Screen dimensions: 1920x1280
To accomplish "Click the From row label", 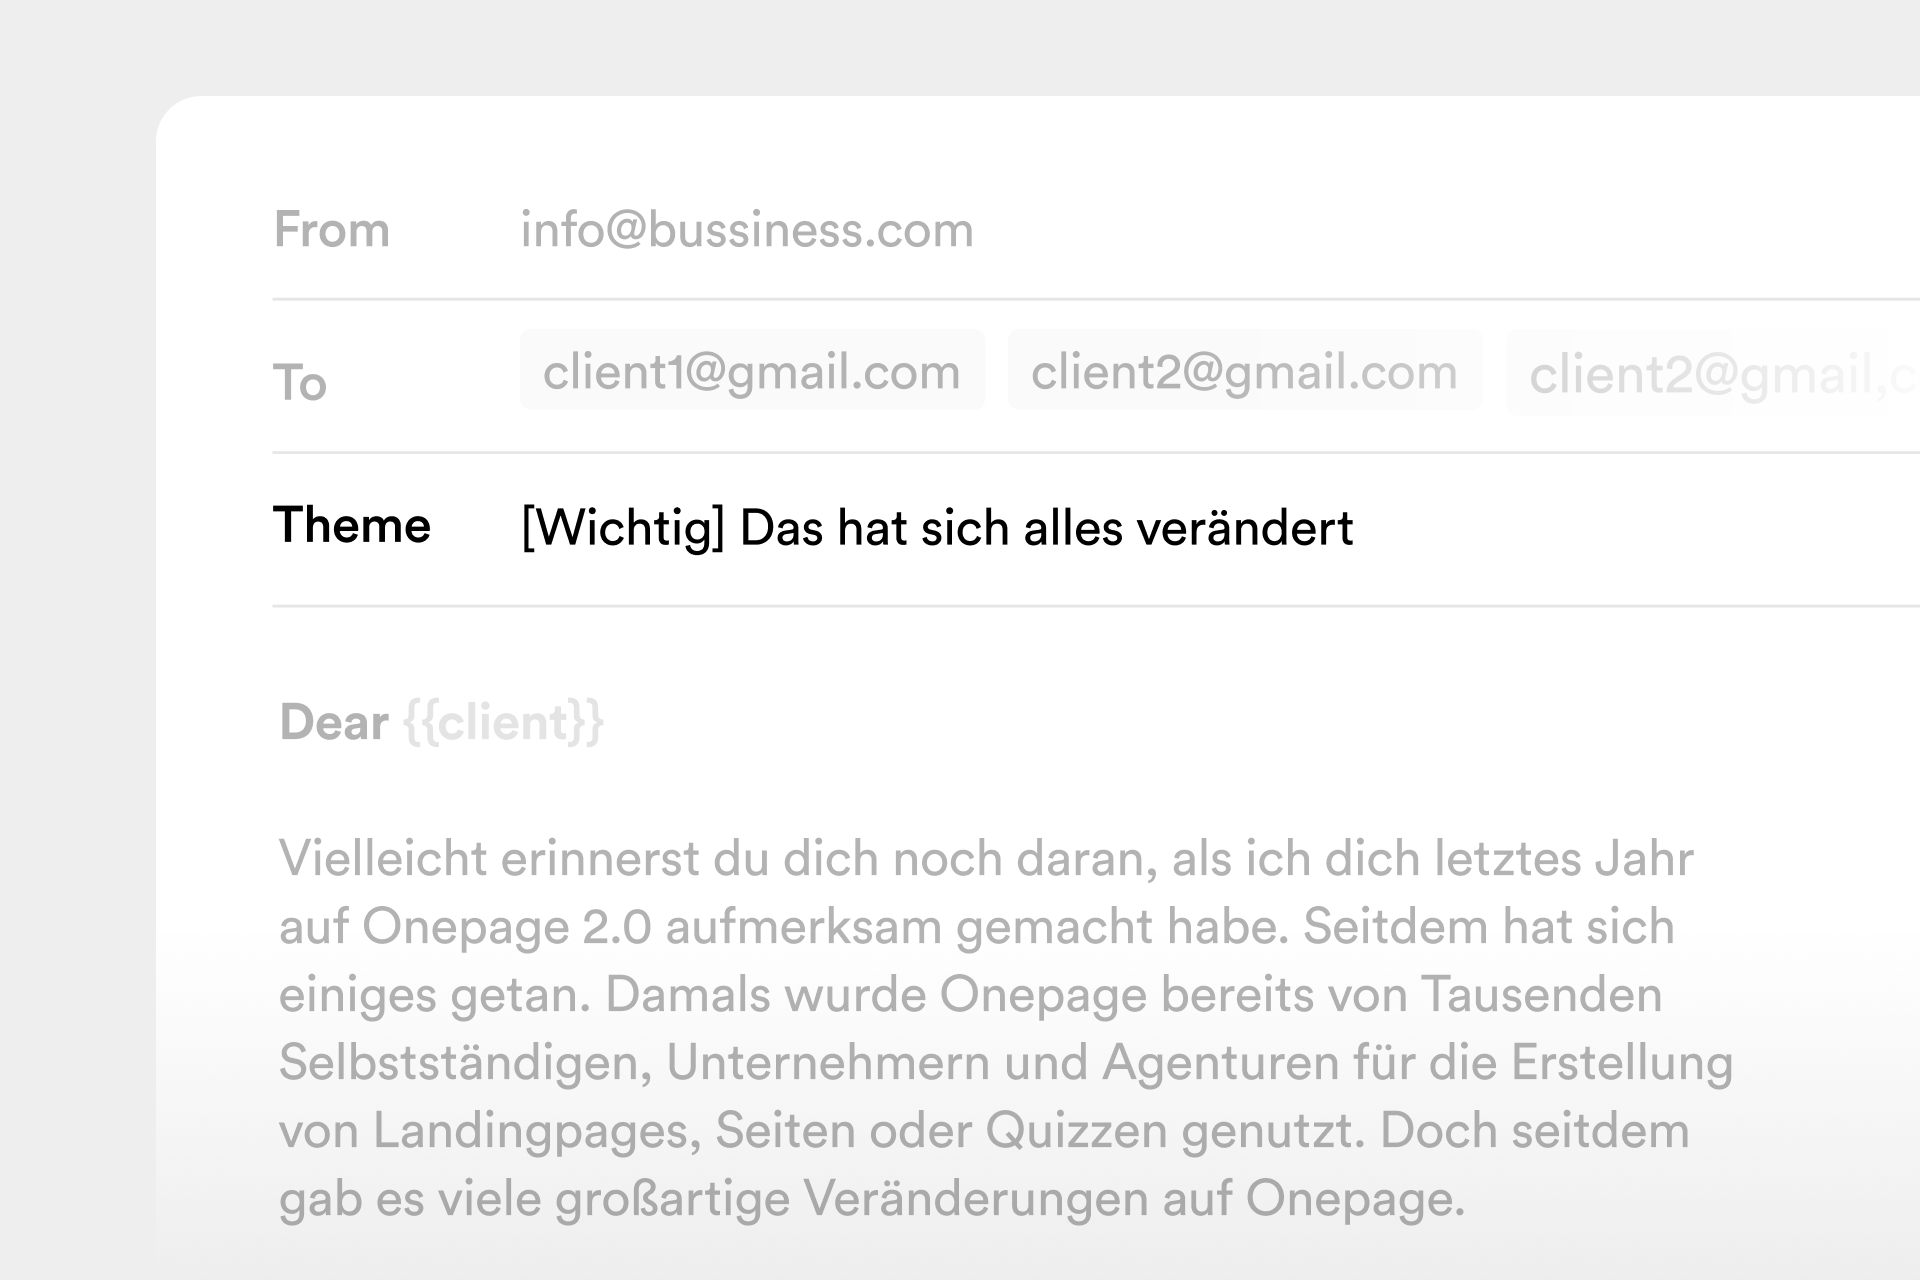I will [332, 230].
